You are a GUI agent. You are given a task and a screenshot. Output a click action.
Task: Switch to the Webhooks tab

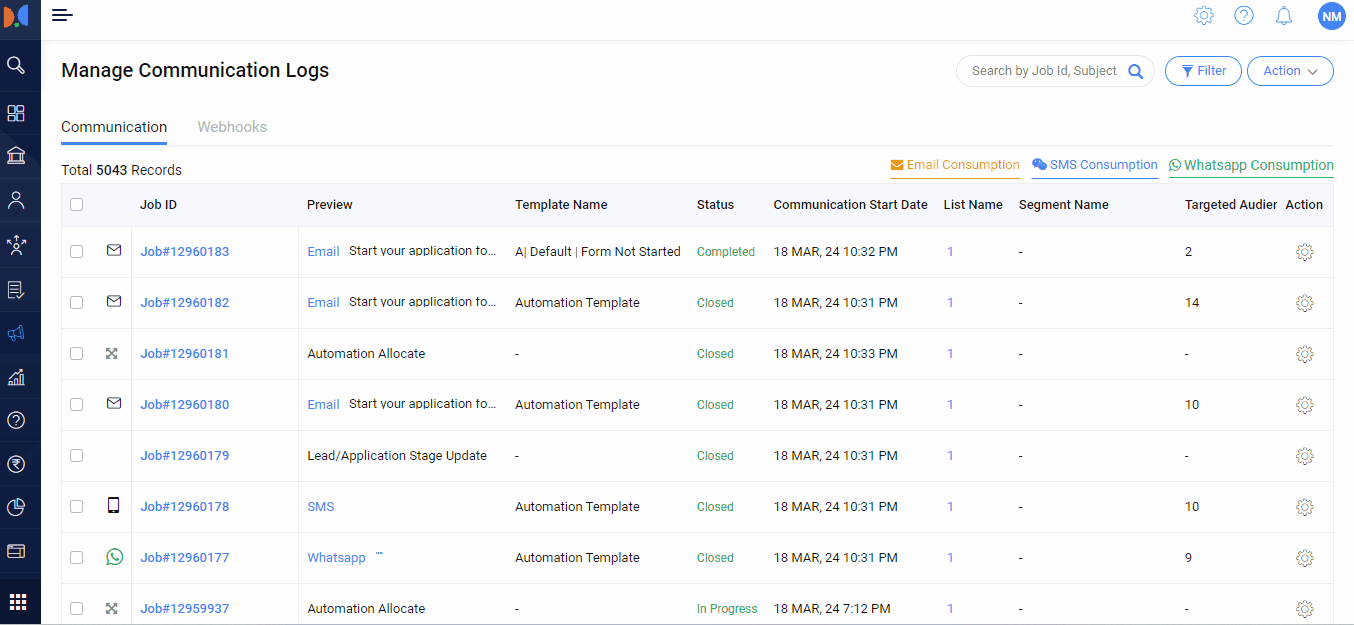tap(232, 127)
